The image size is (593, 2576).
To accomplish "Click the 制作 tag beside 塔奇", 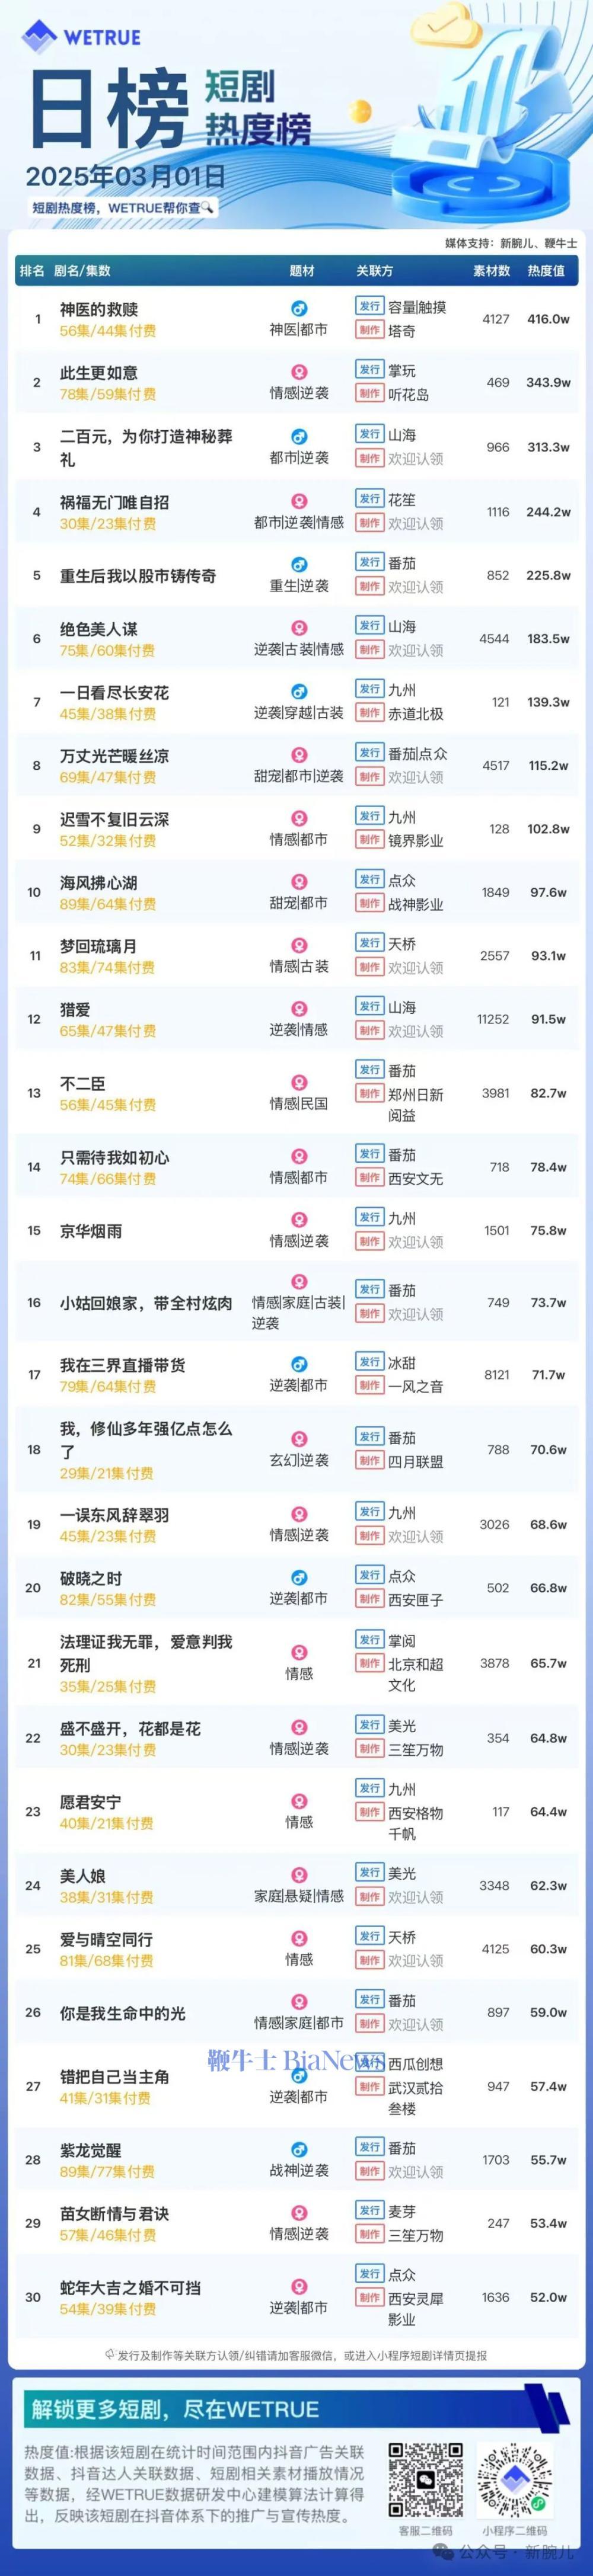I will click(x=370, y=331).
